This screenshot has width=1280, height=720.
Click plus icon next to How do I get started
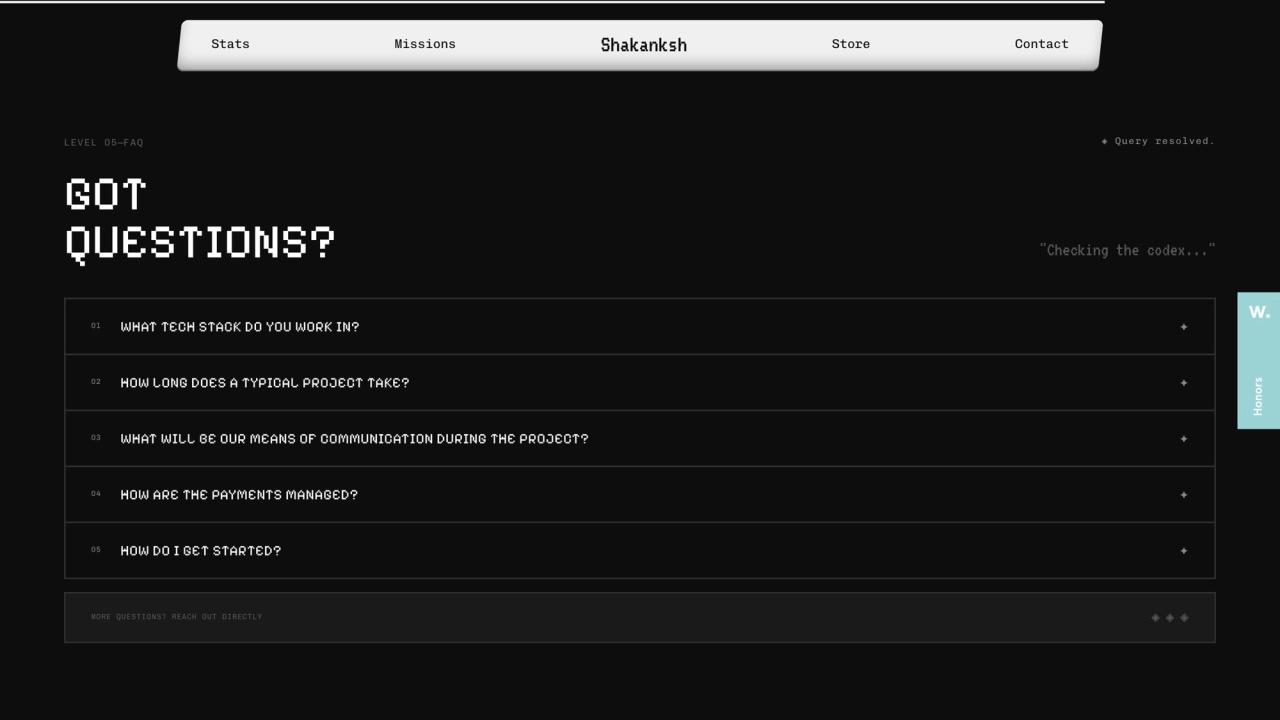[1183, 551]
